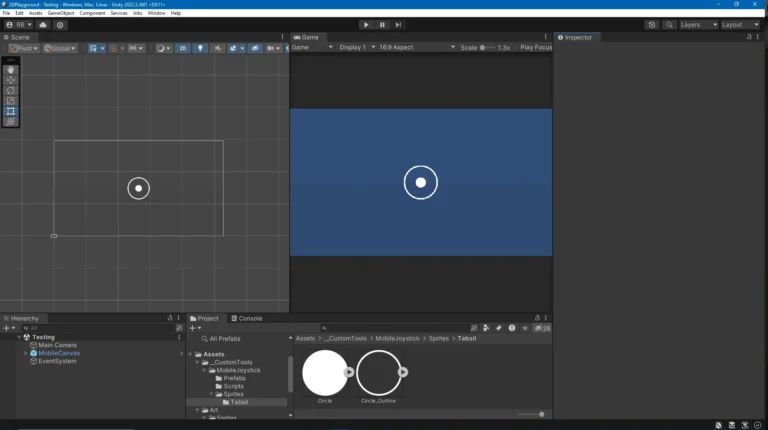Open Game view mode dropdown

click(x=312, y=48)
